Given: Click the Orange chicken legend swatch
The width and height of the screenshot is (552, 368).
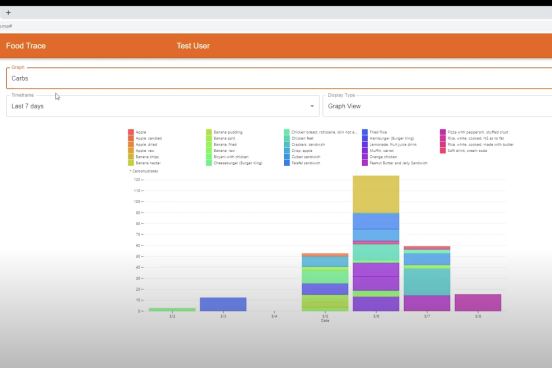Looking at the screenshot, I should [x=365, y=157].
